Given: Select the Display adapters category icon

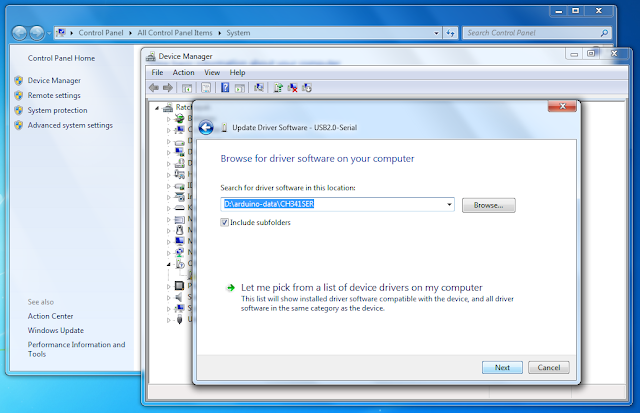Looking at the screenshot, I should 179,152.
